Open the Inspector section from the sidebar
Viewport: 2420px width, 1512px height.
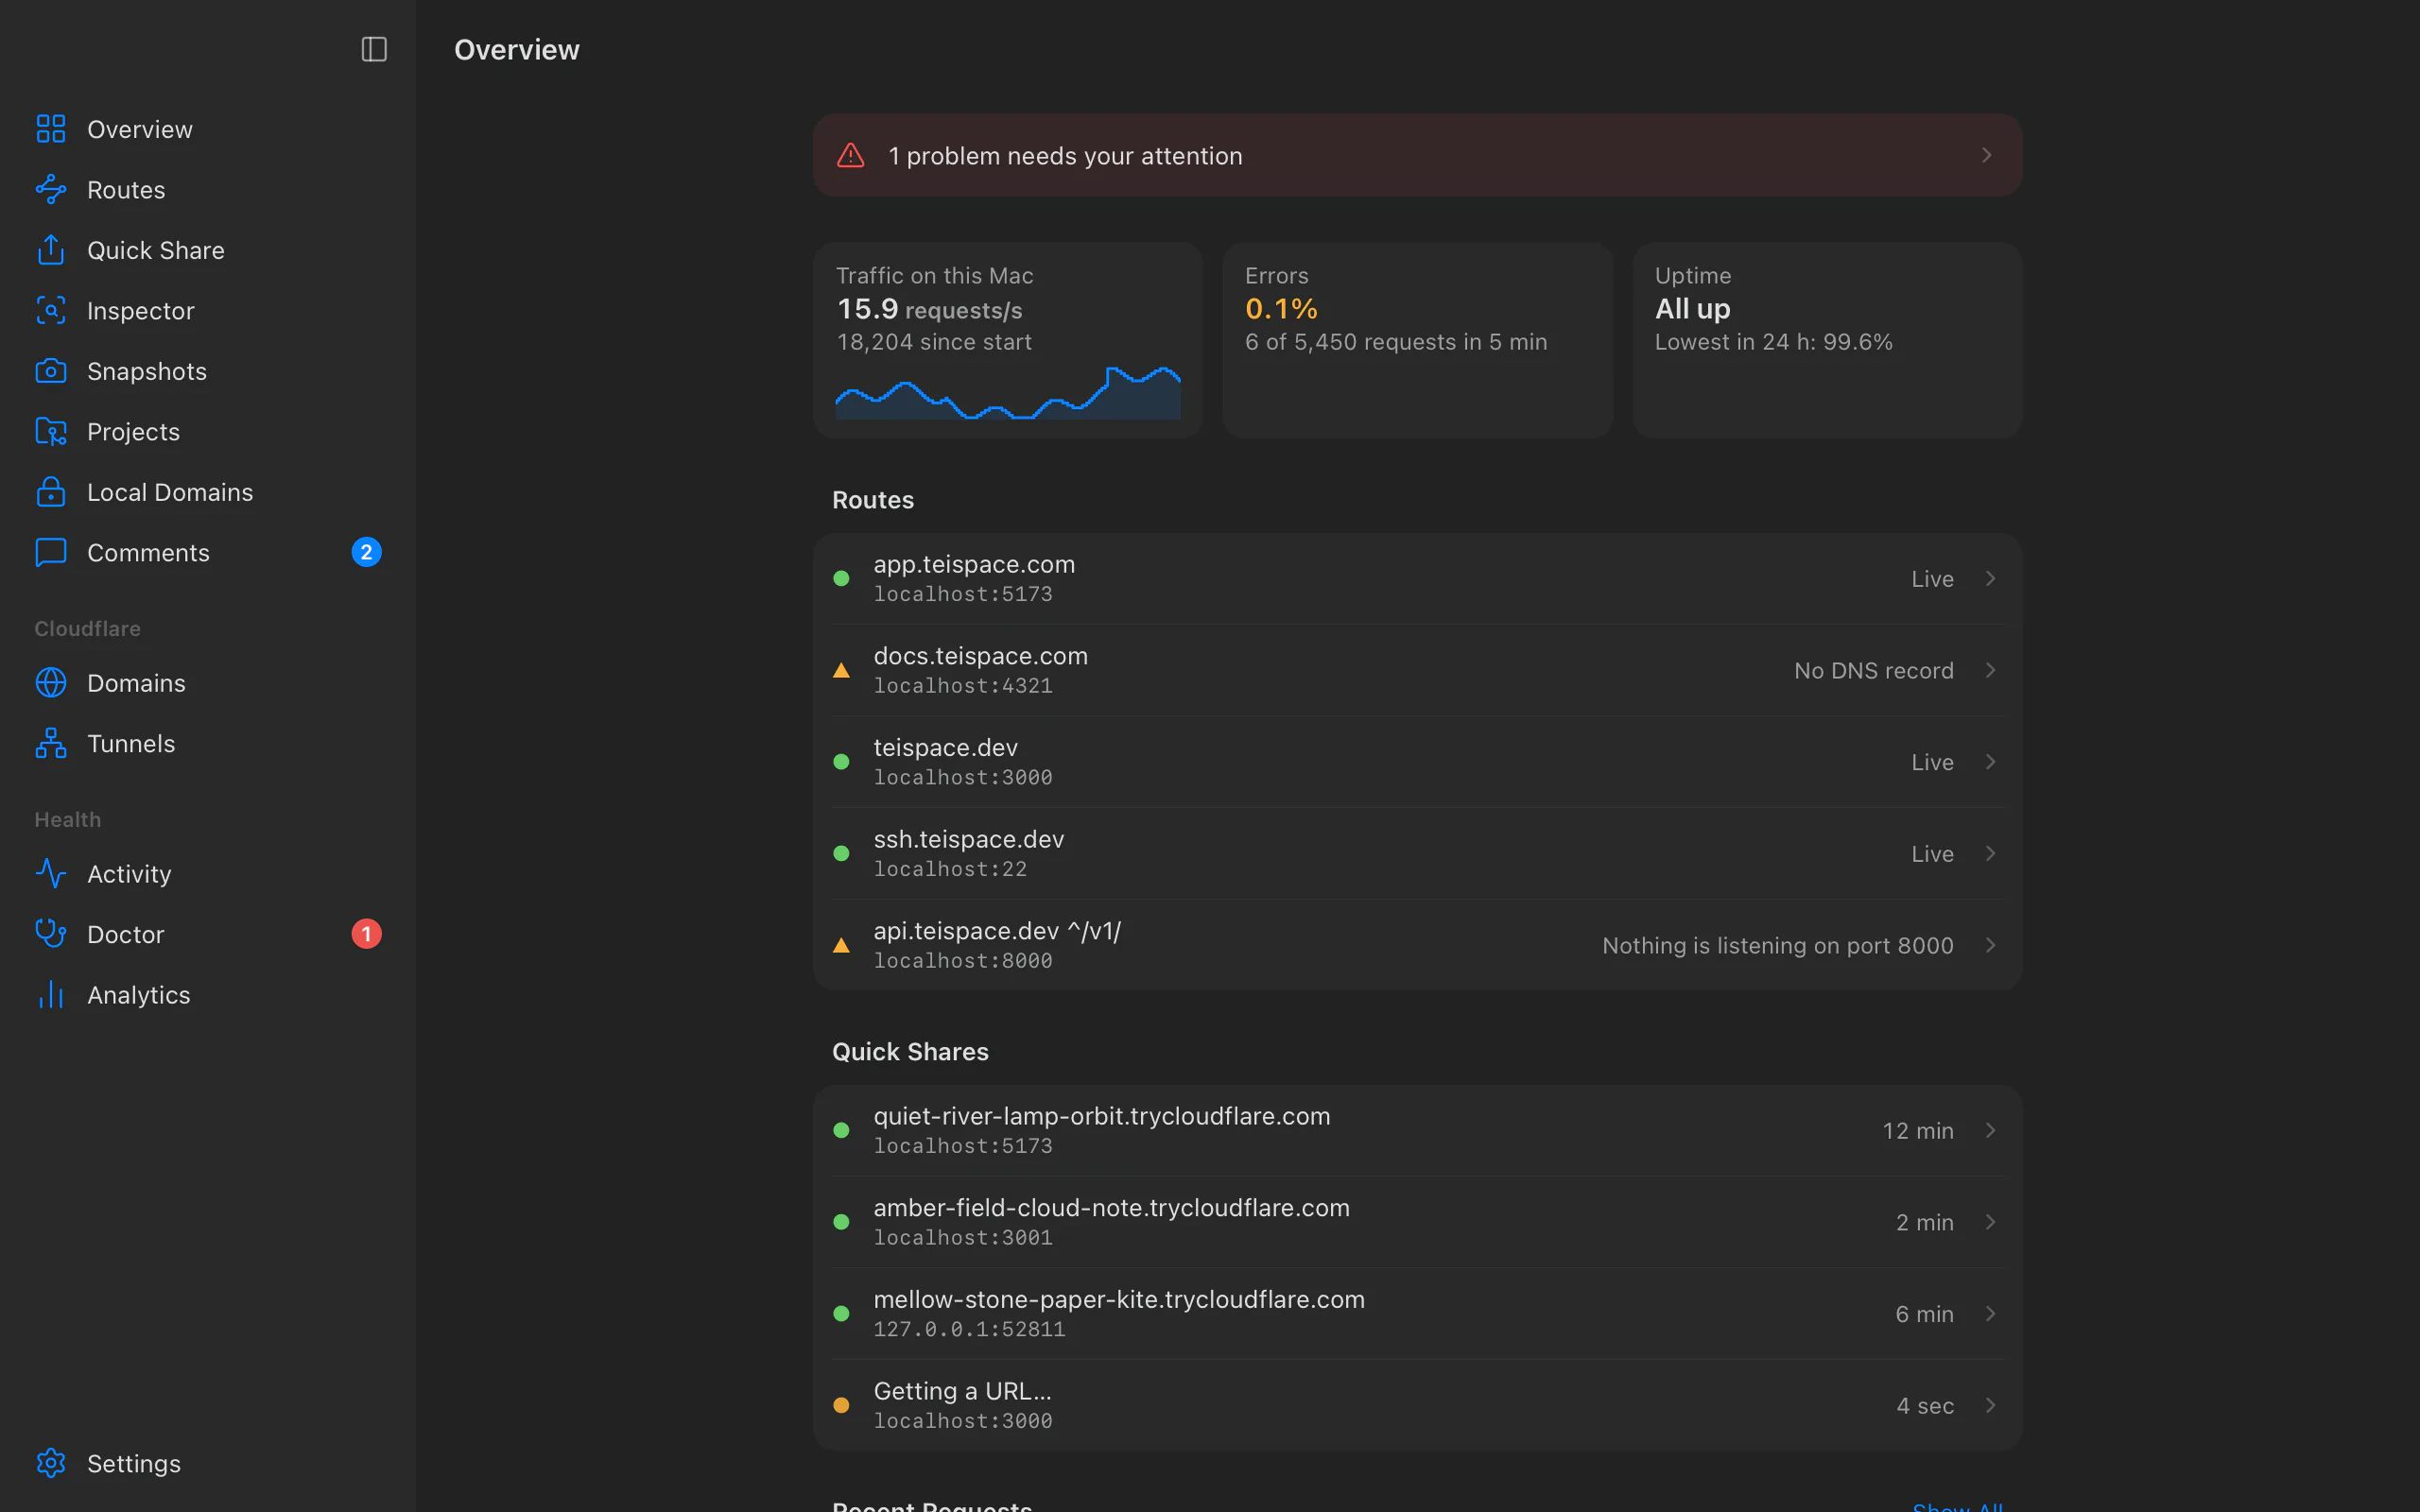tap(208, 310)
